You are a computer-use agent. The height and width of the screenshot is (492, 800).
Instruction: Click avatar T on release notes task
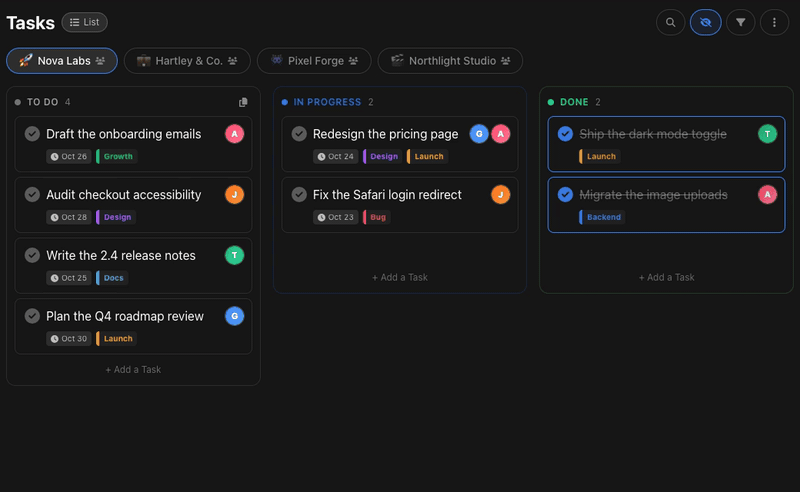[x=235, y=255]
